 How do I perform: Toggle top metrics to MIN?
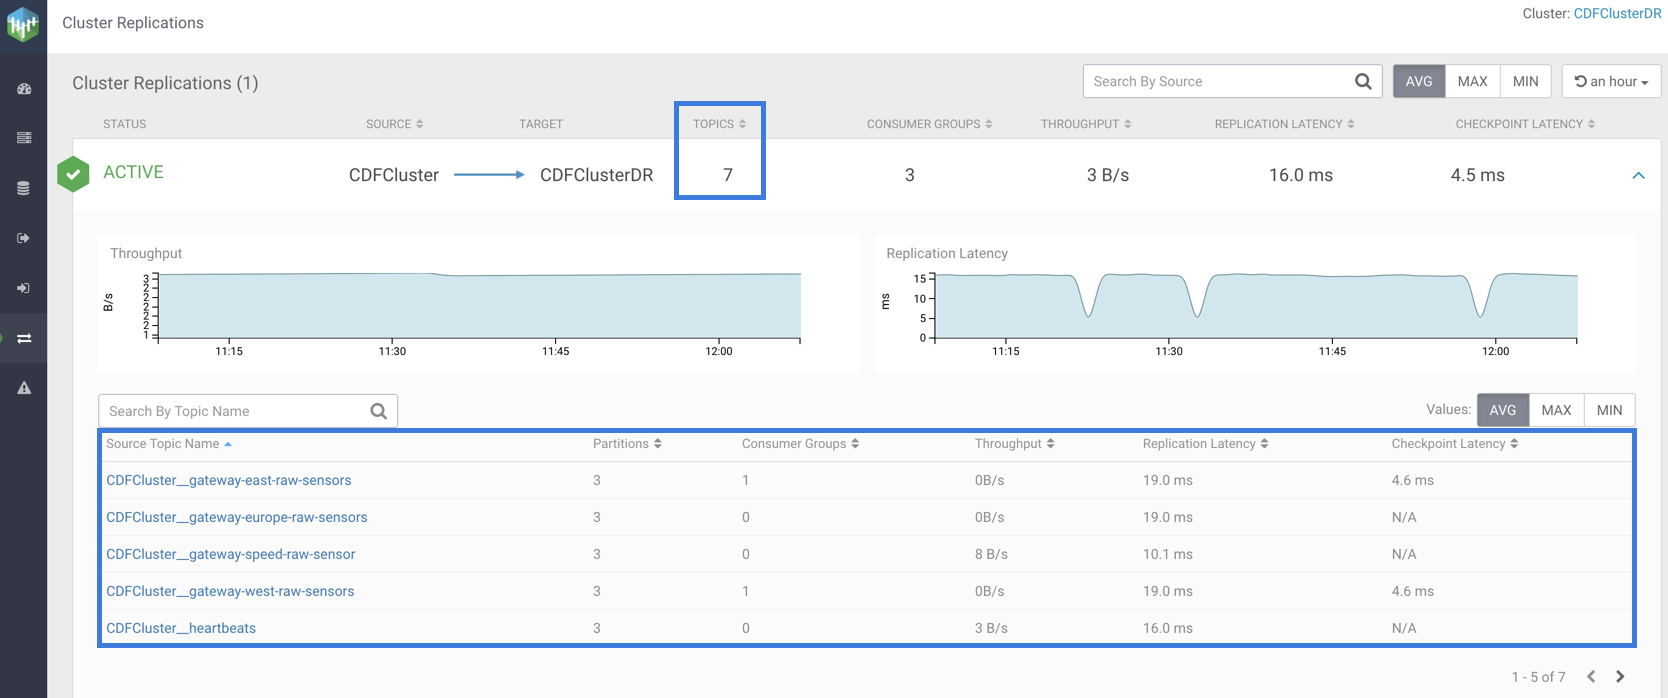tap(1525, 82)
